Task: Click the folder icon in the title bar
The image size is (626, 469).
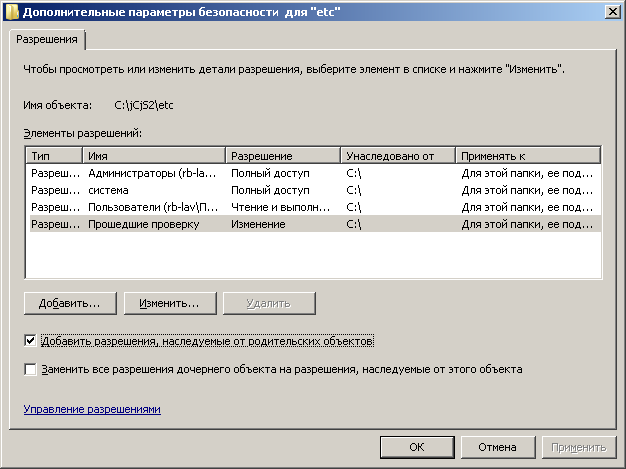Action: tap(12, 11)
